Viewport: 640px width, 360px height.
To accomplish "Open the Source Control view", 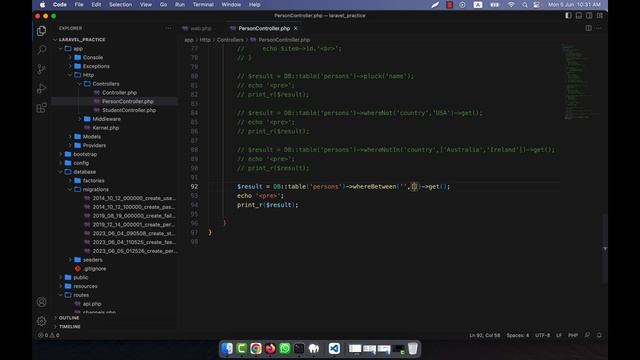I will (x=41, y=69).
